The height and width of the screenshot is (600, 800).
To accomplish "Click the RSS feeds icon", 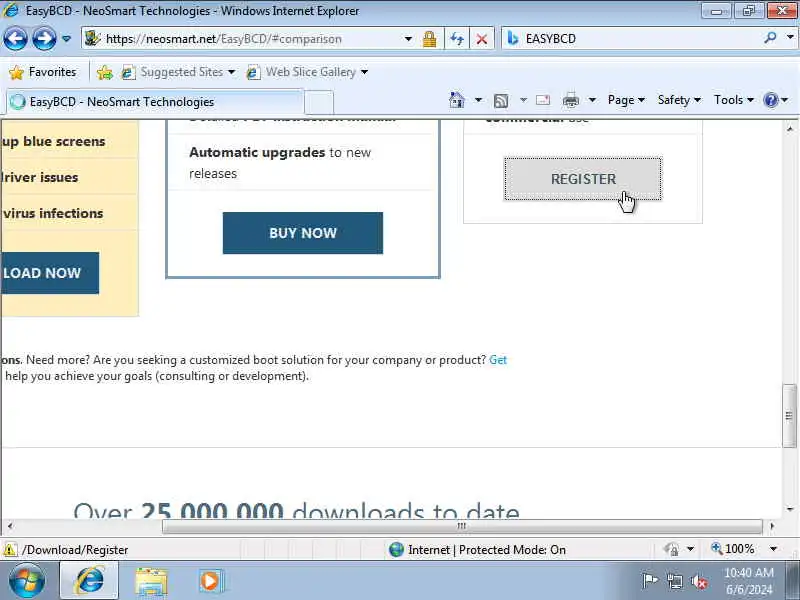I will [x=501, y=101].
